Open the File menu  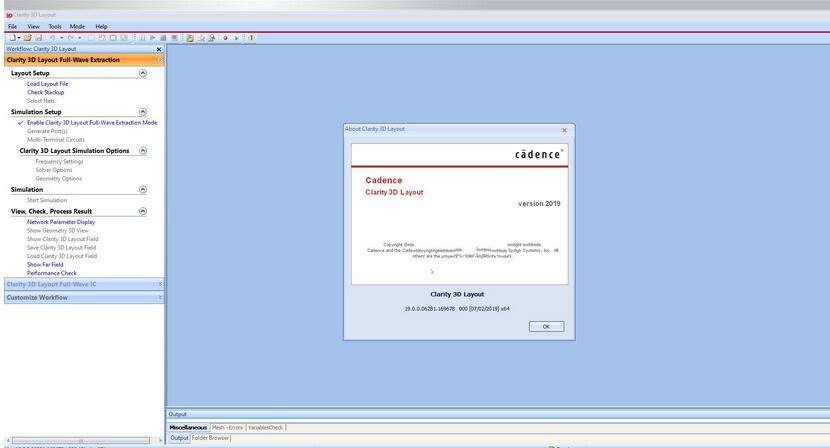(12, 26)
